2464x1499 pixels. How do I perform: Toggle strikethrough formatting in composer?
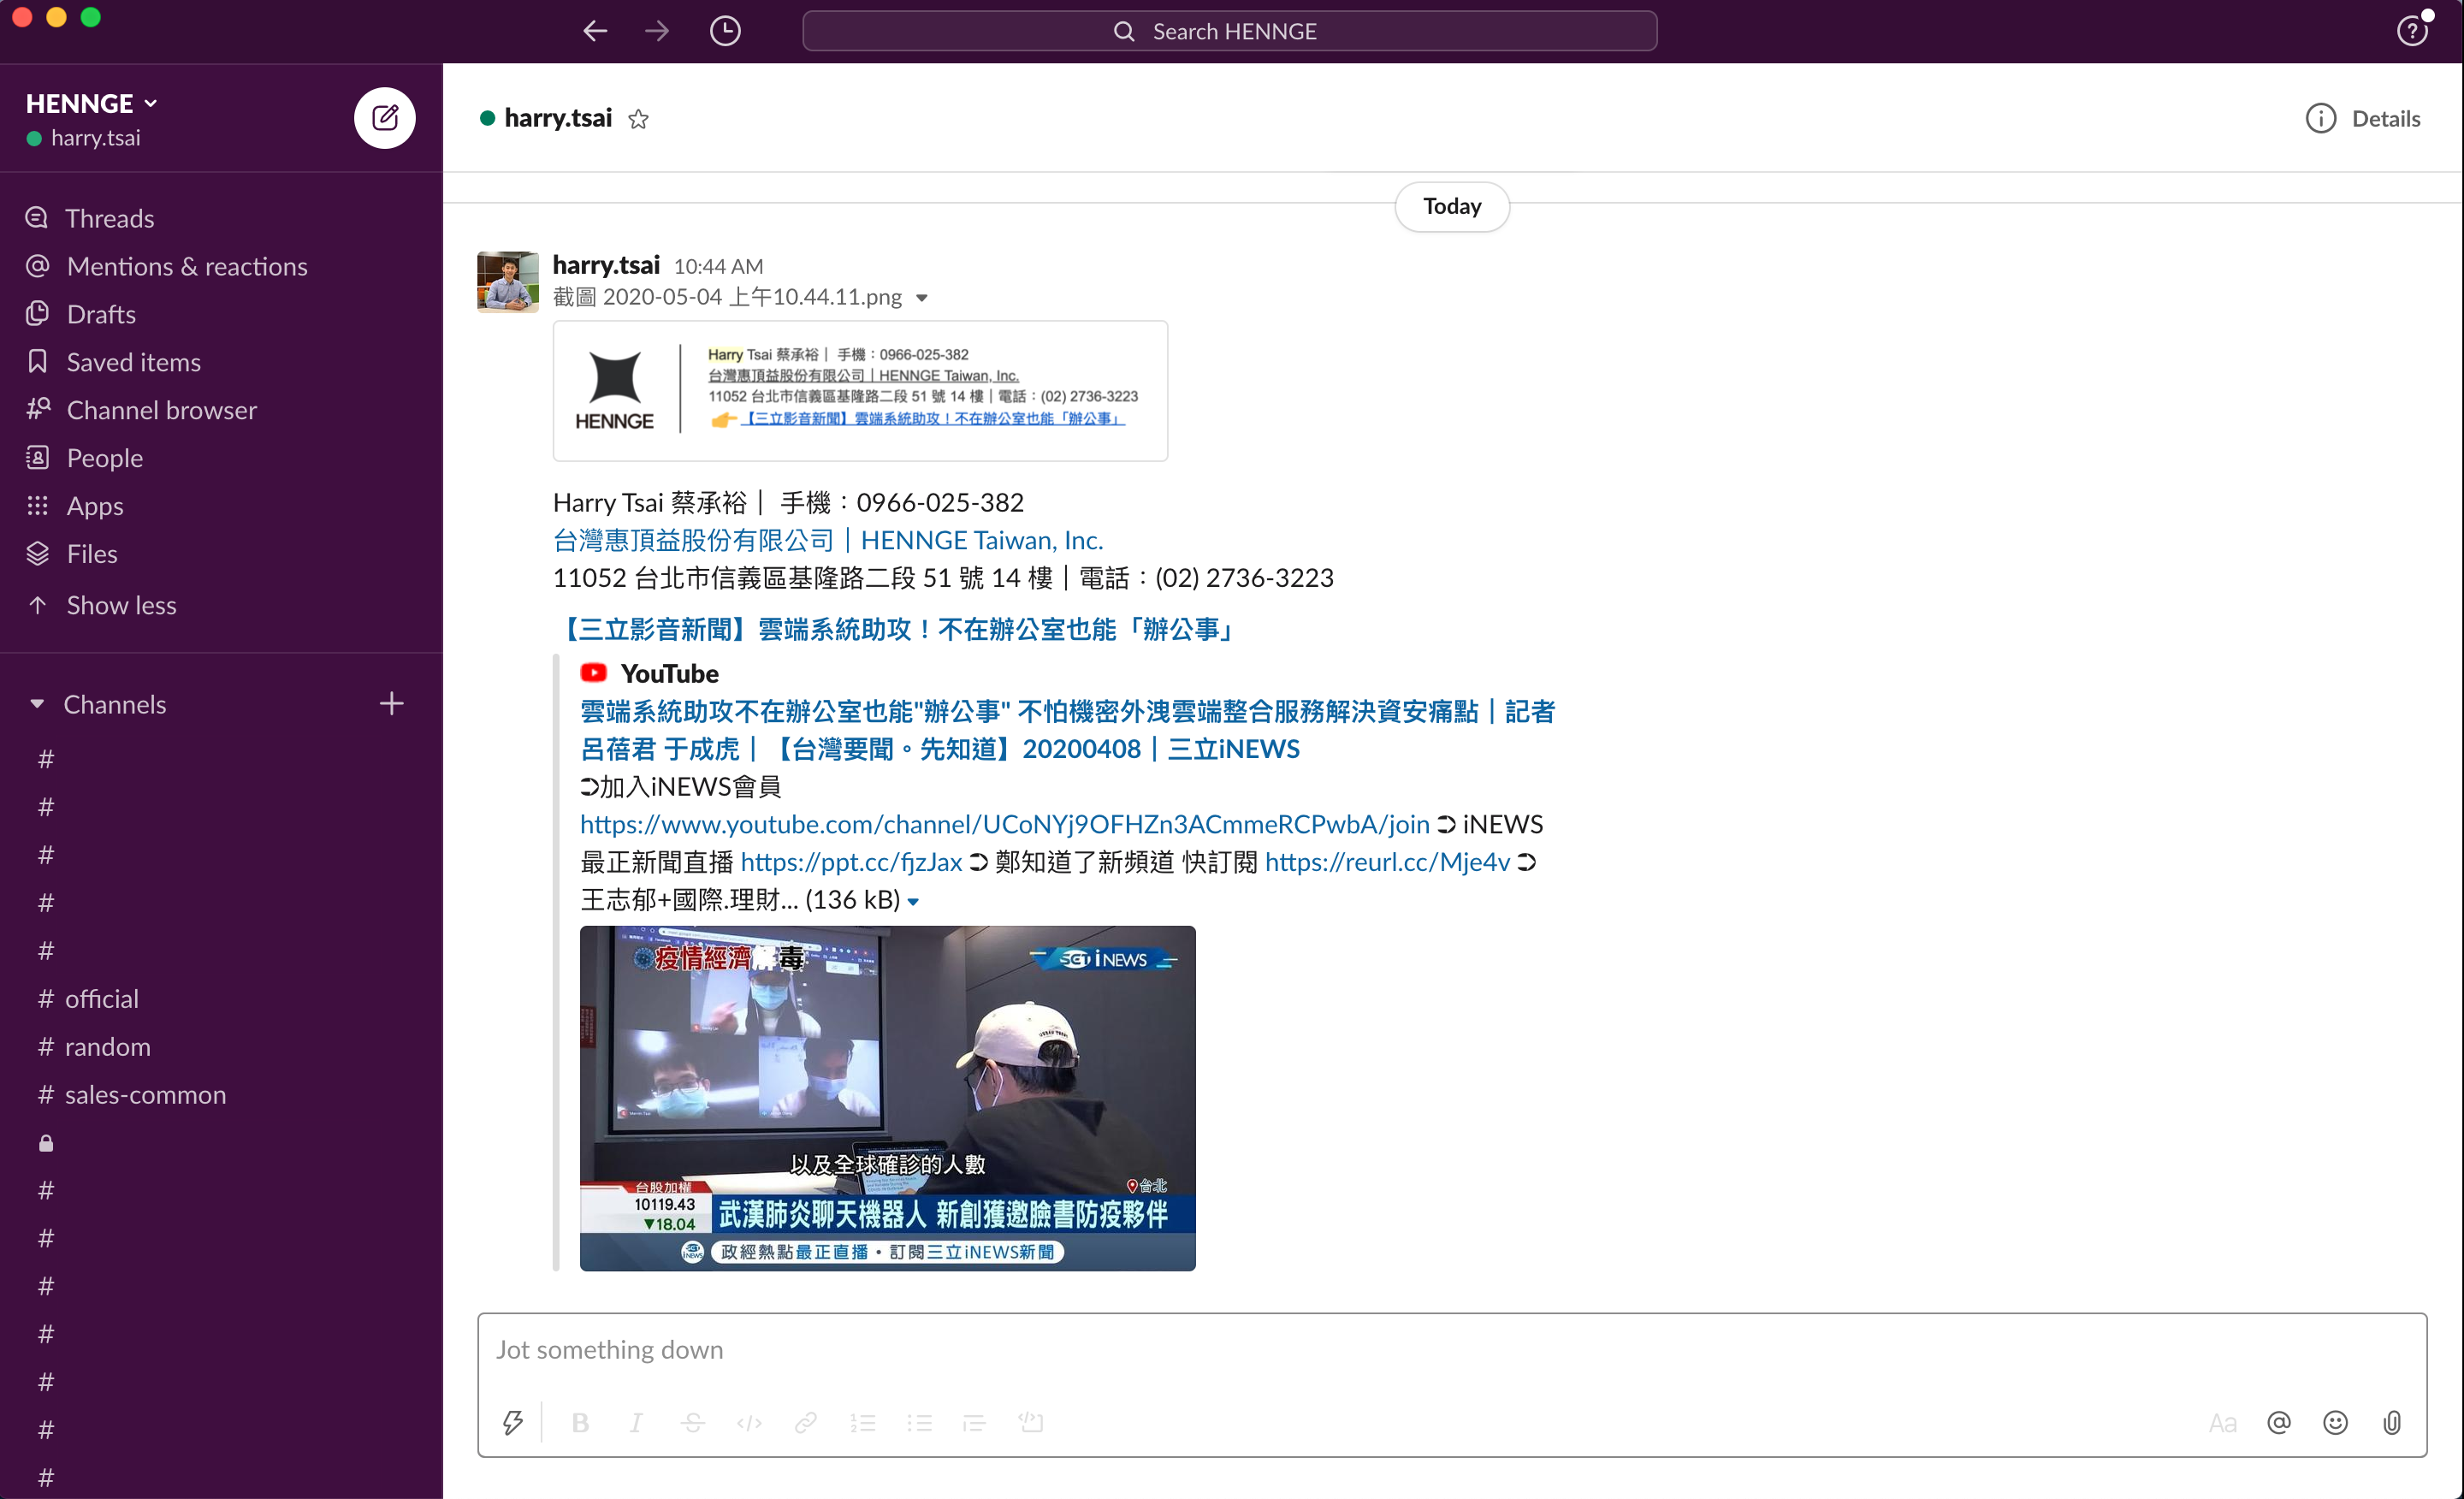(694, 1422)
